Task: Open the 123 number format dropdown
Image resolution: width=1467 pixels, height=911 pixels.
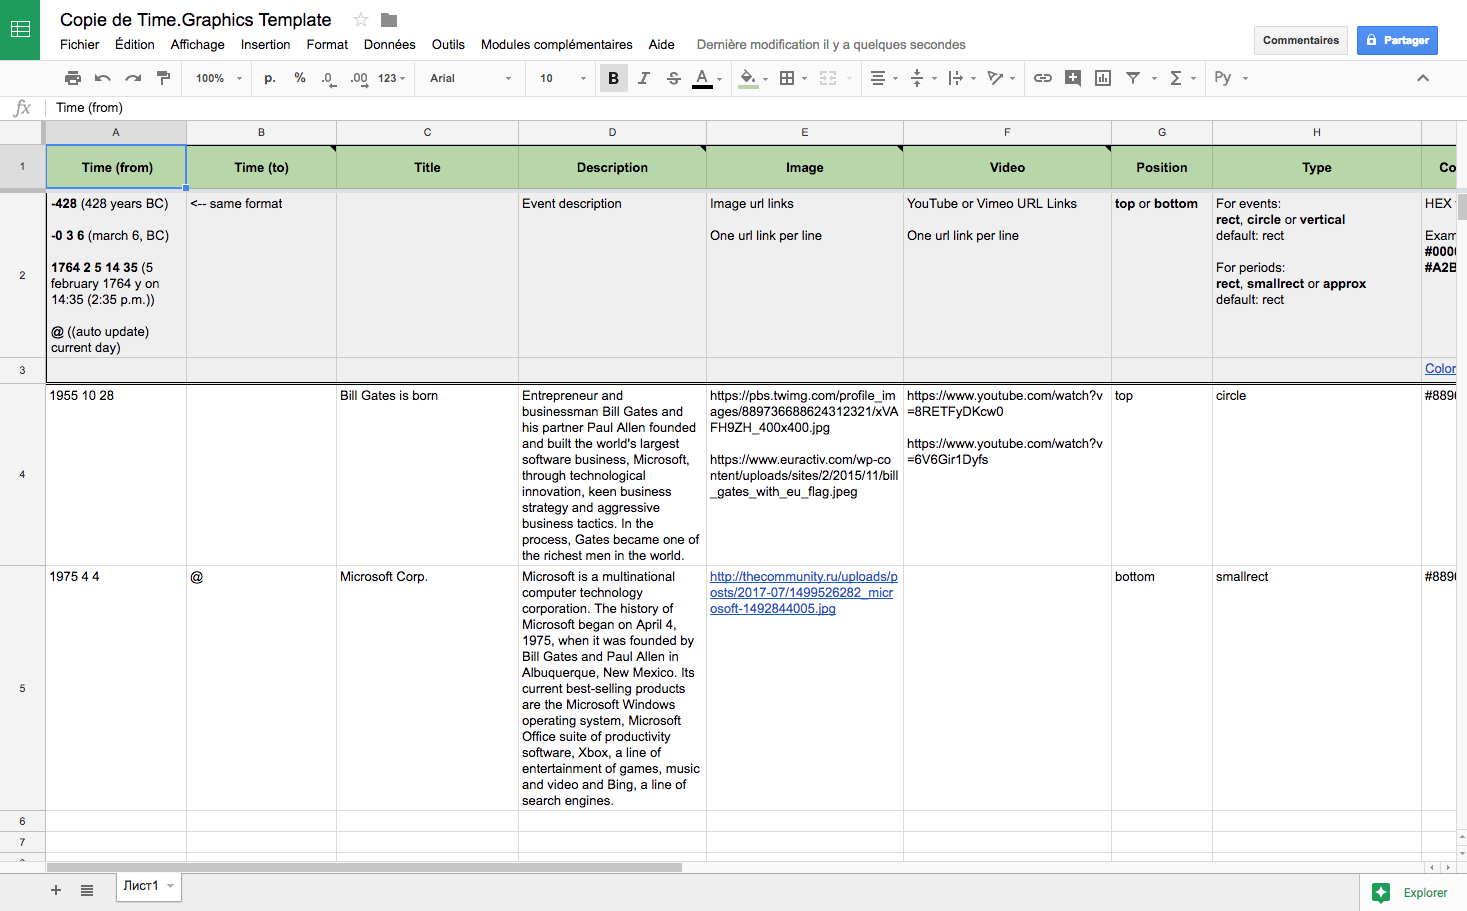Action: [391, 78]
